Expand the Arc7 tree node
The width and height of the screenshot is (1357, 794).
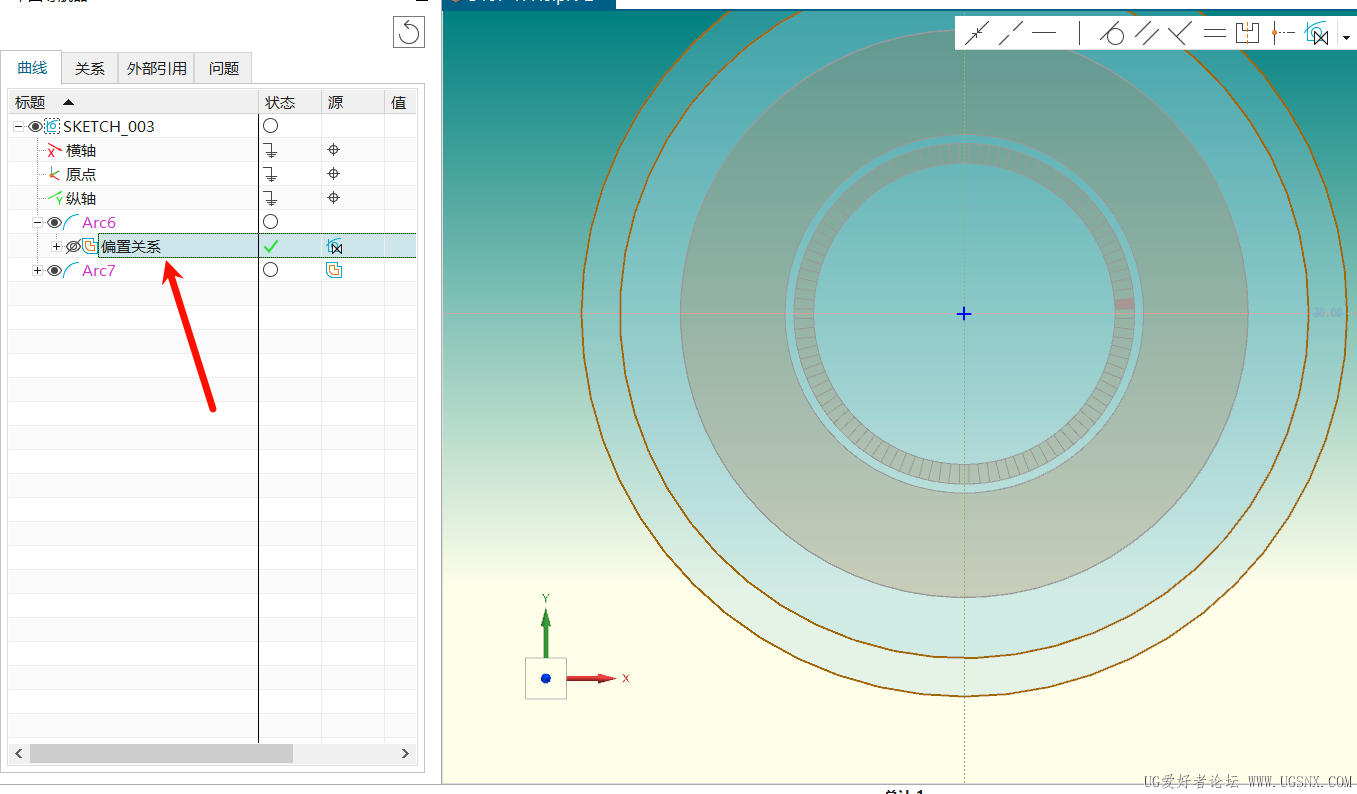click(38, 271)
